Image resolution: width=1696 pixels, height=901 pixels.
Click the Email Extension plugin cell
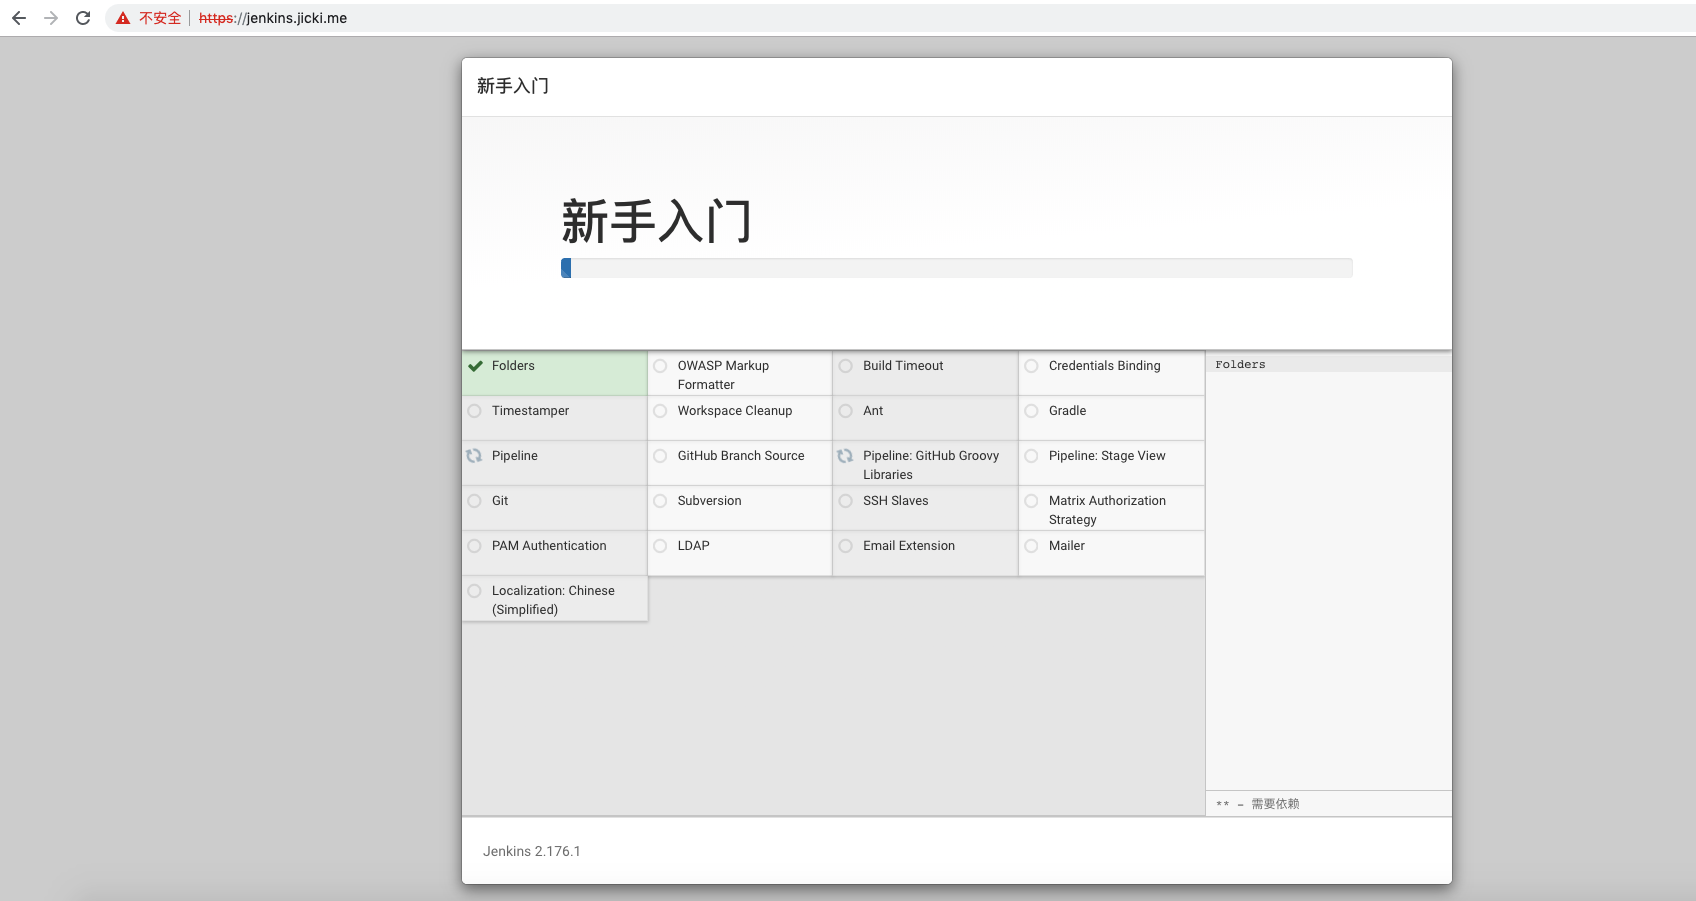908,546
